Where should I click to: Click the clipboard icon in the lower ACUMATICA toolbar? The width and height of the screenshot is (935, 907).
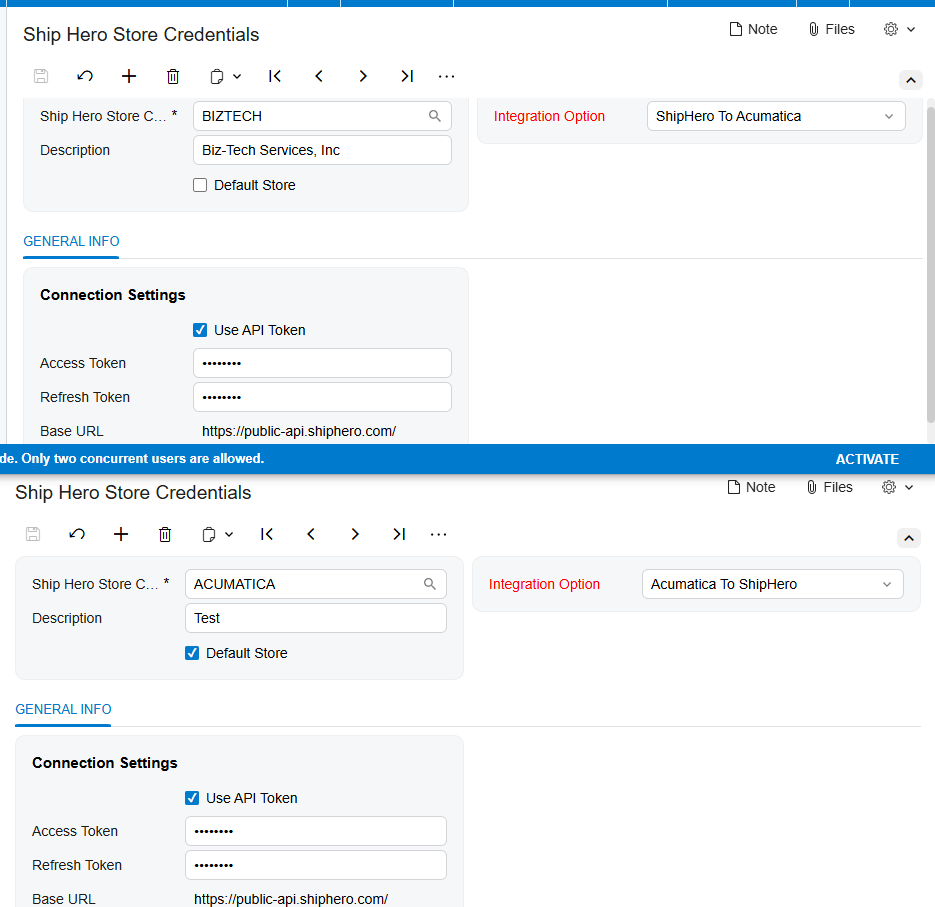tap(209, 534)
